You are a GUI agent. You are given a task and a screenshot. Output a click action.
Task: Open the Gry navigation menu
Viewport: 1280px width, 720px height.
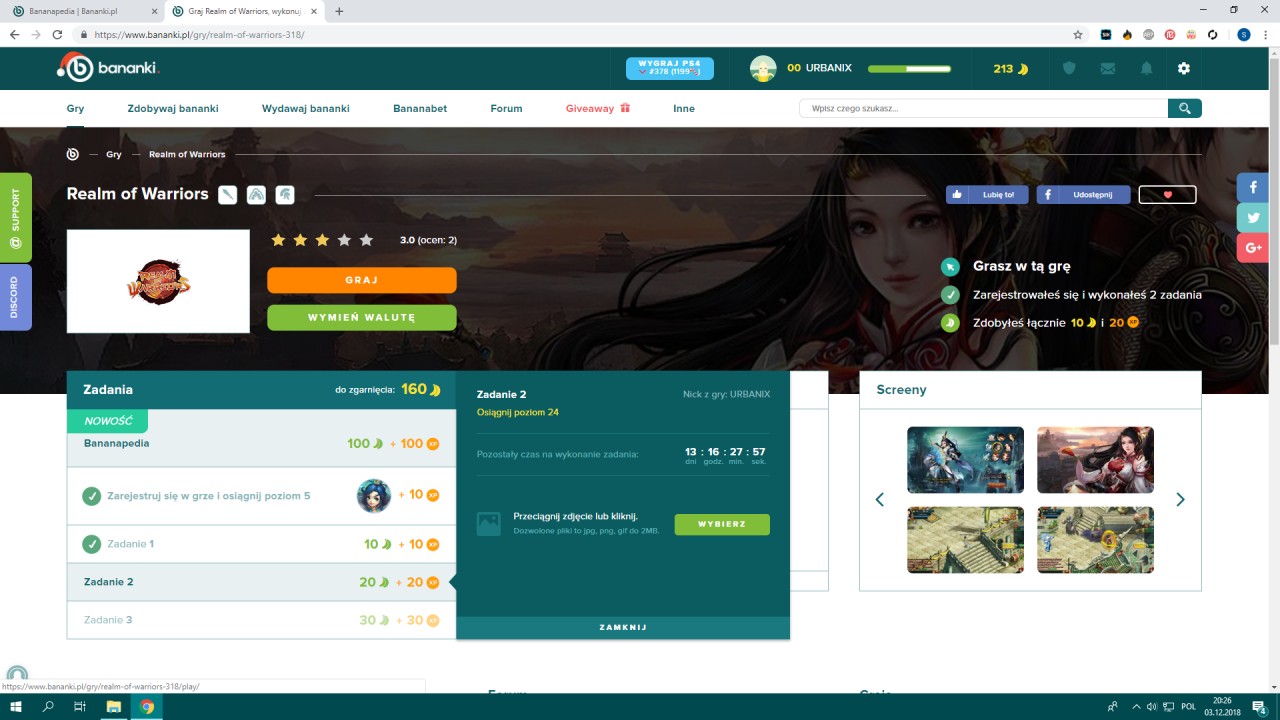(75, 108)
